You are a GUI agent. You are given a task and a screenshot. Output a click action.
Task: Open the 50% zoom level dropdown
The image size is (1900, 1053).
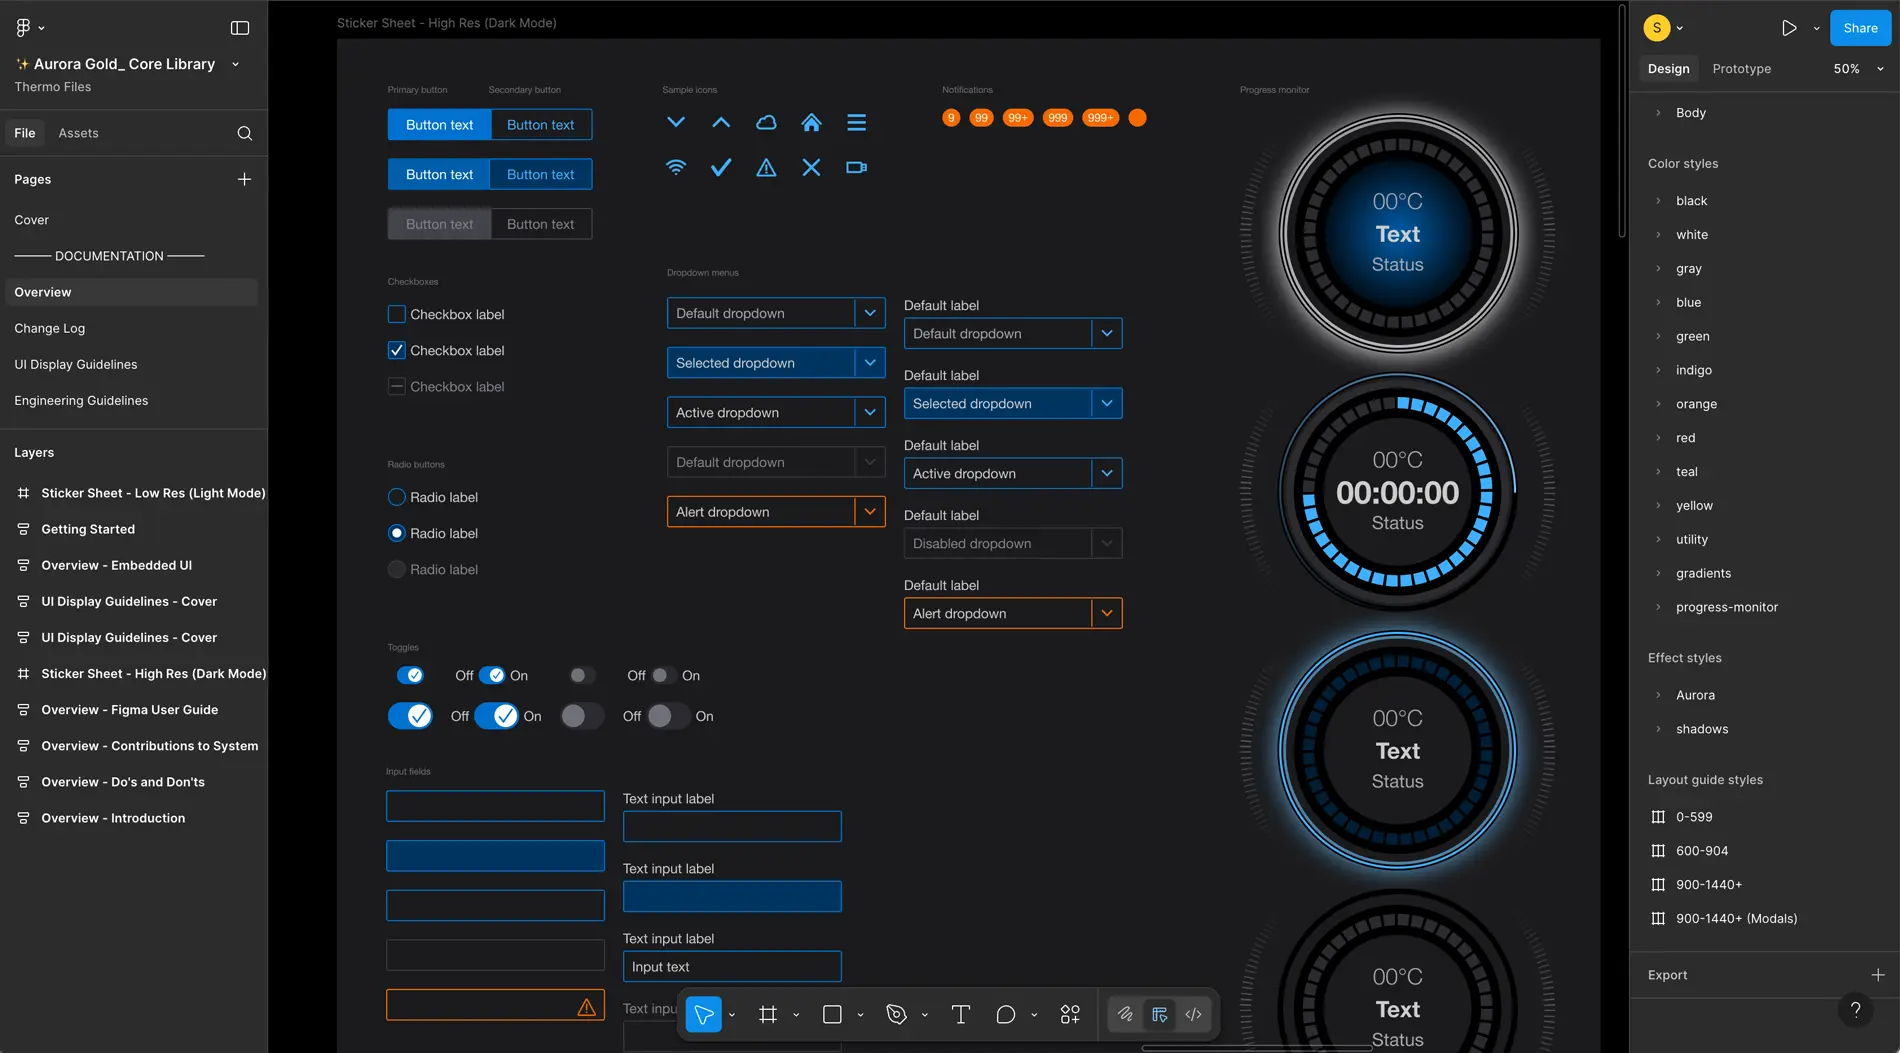click(x=1858, y=69)
